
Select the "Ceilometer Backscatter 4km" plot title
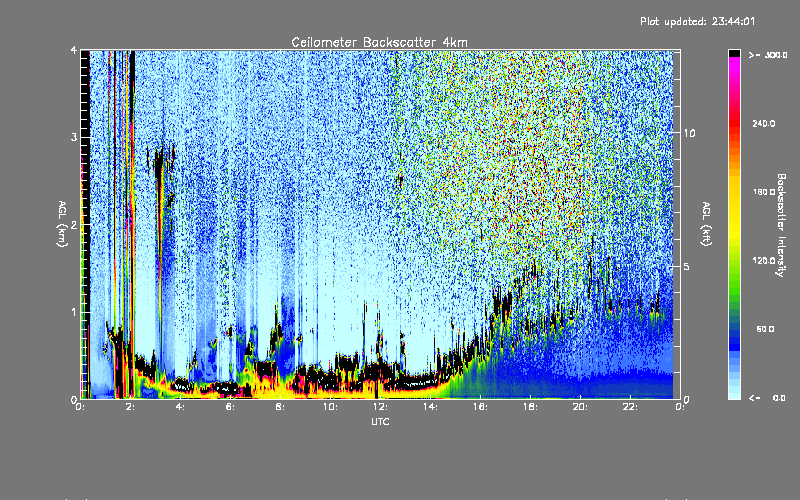click(379, 42)
